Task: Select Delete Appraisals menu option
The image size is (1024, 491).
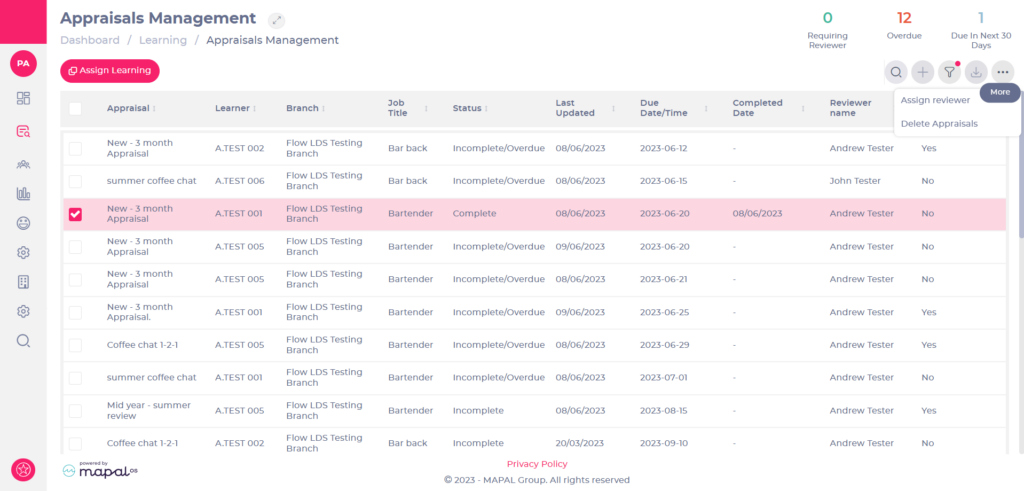Action: [x=939, y=123]
